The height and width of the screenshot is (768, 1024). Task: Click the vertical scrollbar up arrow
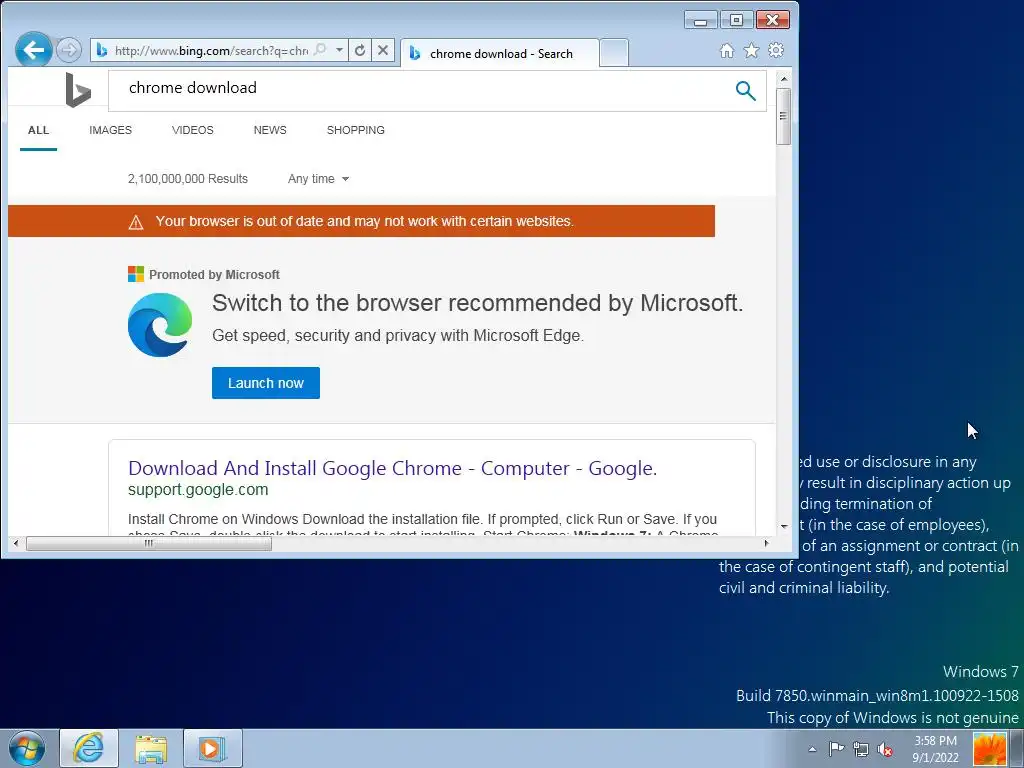[x=784, y=78]
